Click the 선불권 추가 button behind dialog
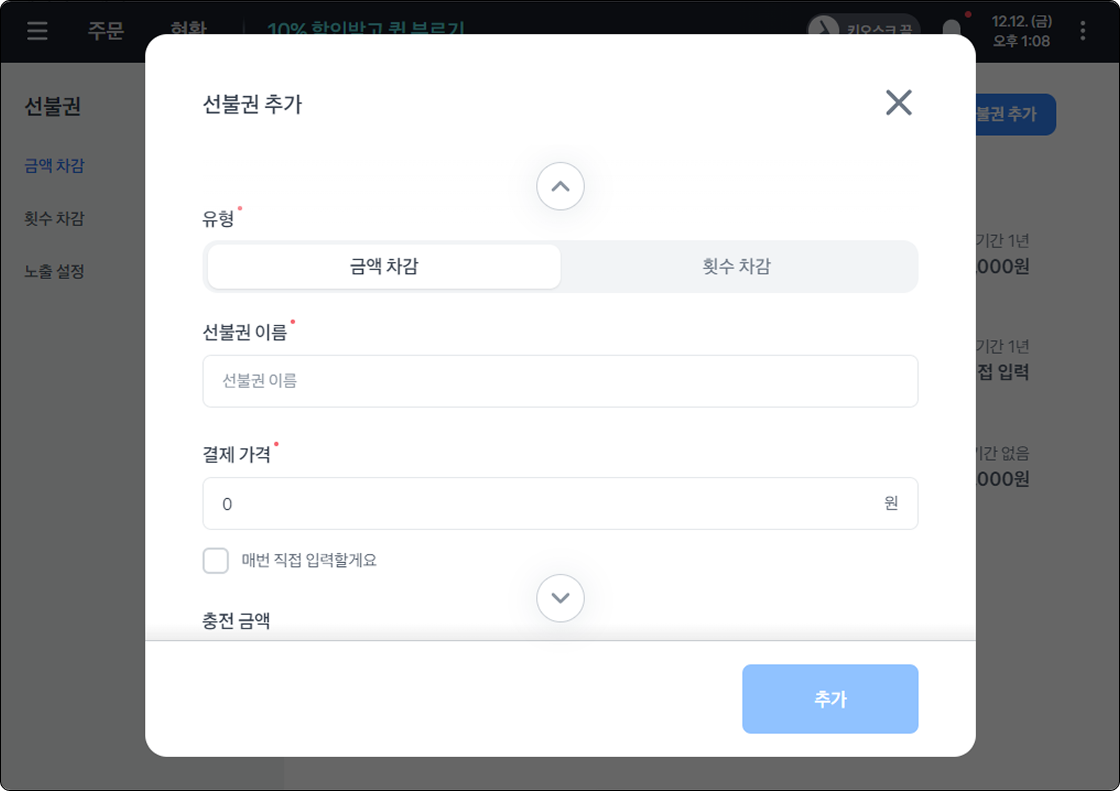Viewport: 1120px width, 791px height. (x=1014, y=114)
